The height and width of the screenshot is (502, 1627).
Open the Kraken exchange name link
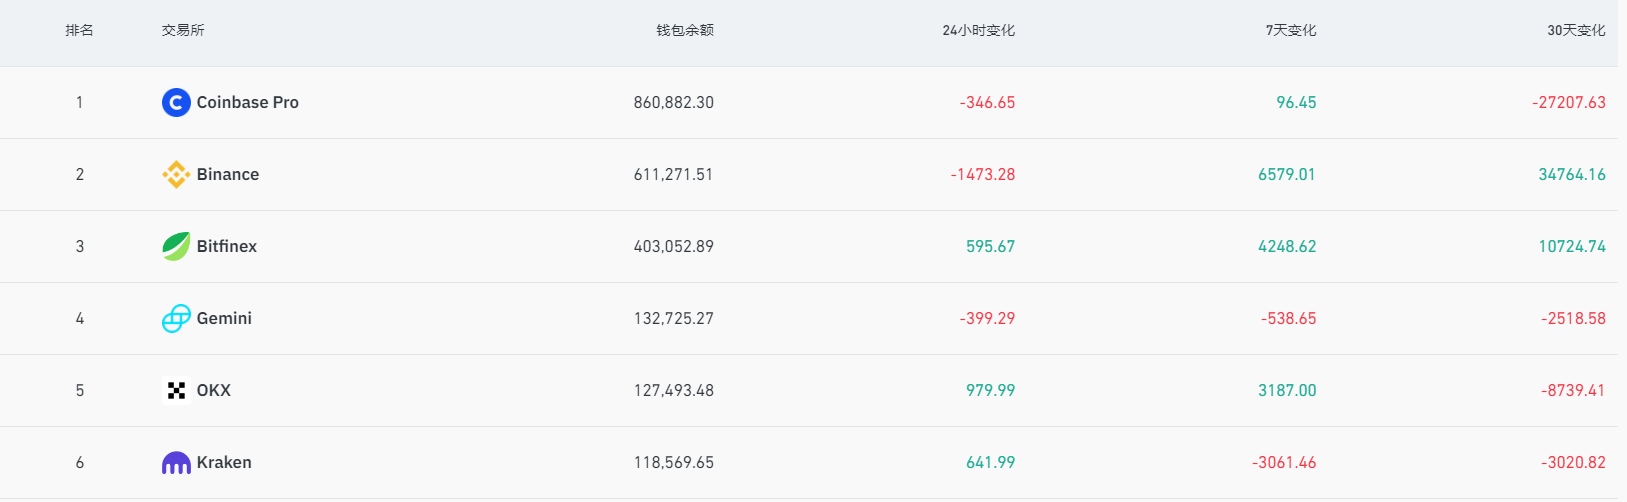224,462
